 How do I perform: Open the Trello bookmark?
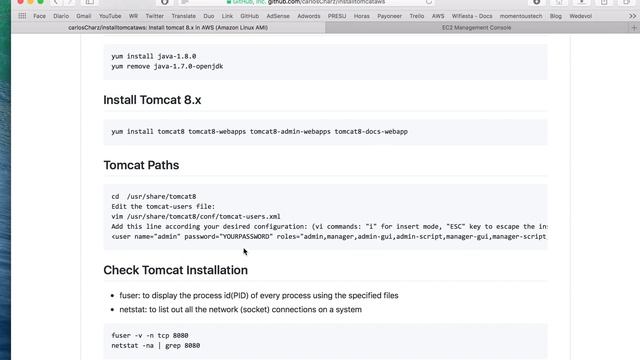tap(417, 16)
